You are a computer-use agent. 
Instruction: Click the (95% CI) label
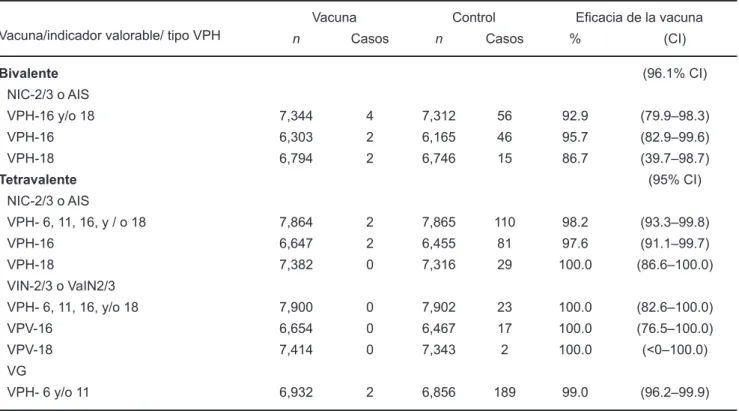click(674, 180)
